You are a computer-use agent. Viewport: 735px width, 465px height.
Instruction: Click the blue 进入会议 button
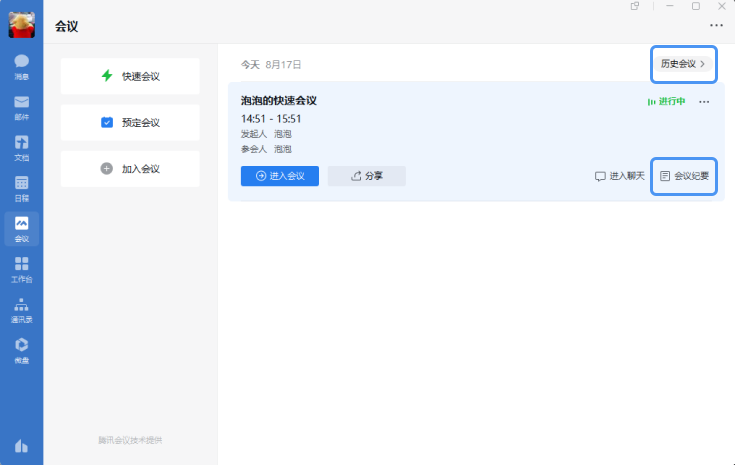tap(280, 176)
